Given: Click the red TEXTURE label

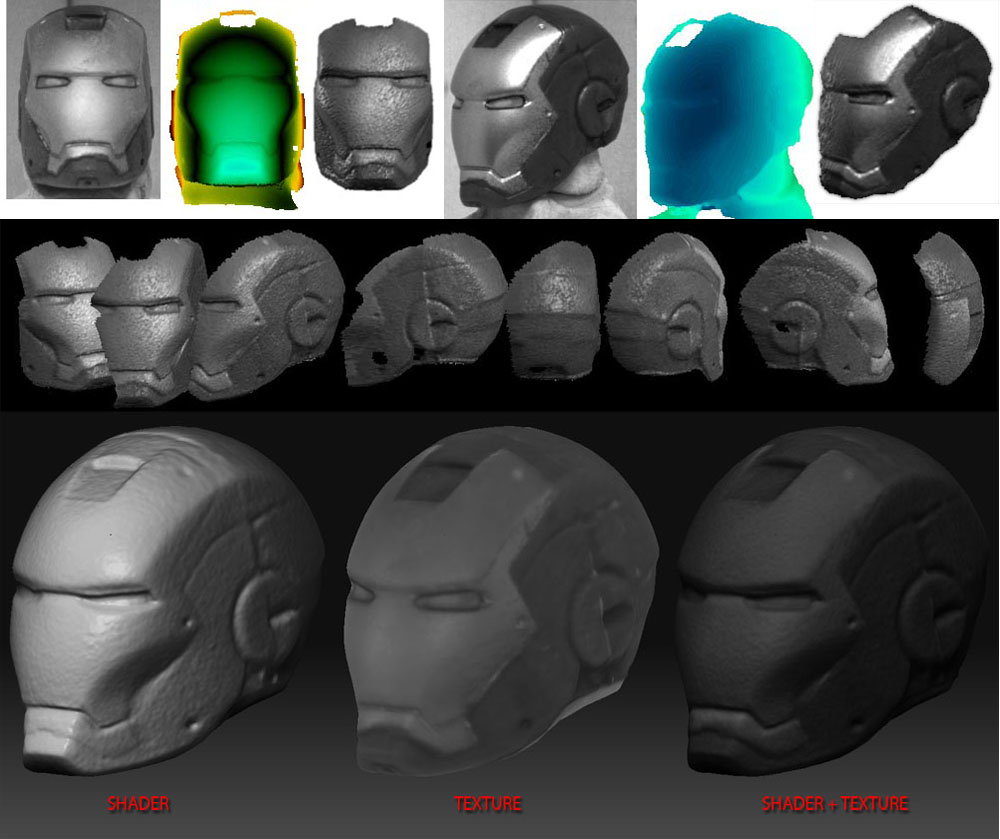Looking at the screenshot, I should 487,803.
